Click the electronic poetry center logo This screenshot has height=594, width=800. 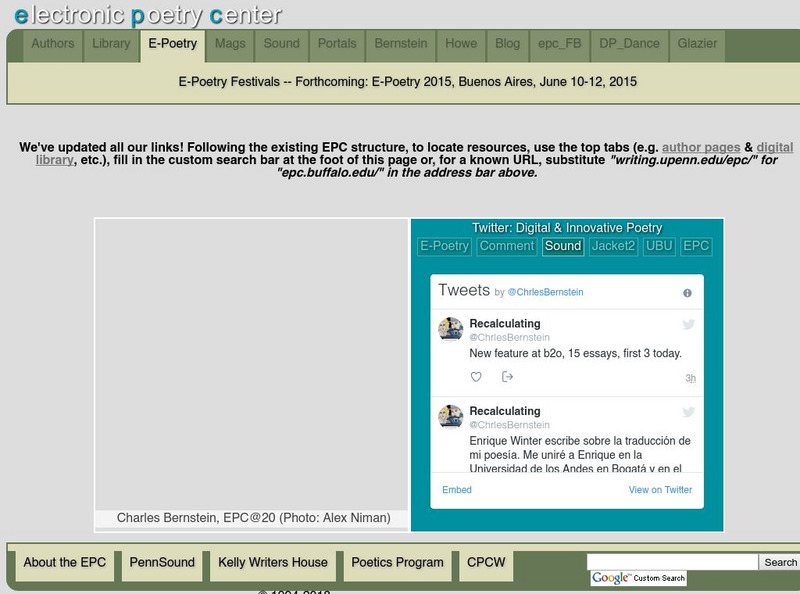(148, 15)
